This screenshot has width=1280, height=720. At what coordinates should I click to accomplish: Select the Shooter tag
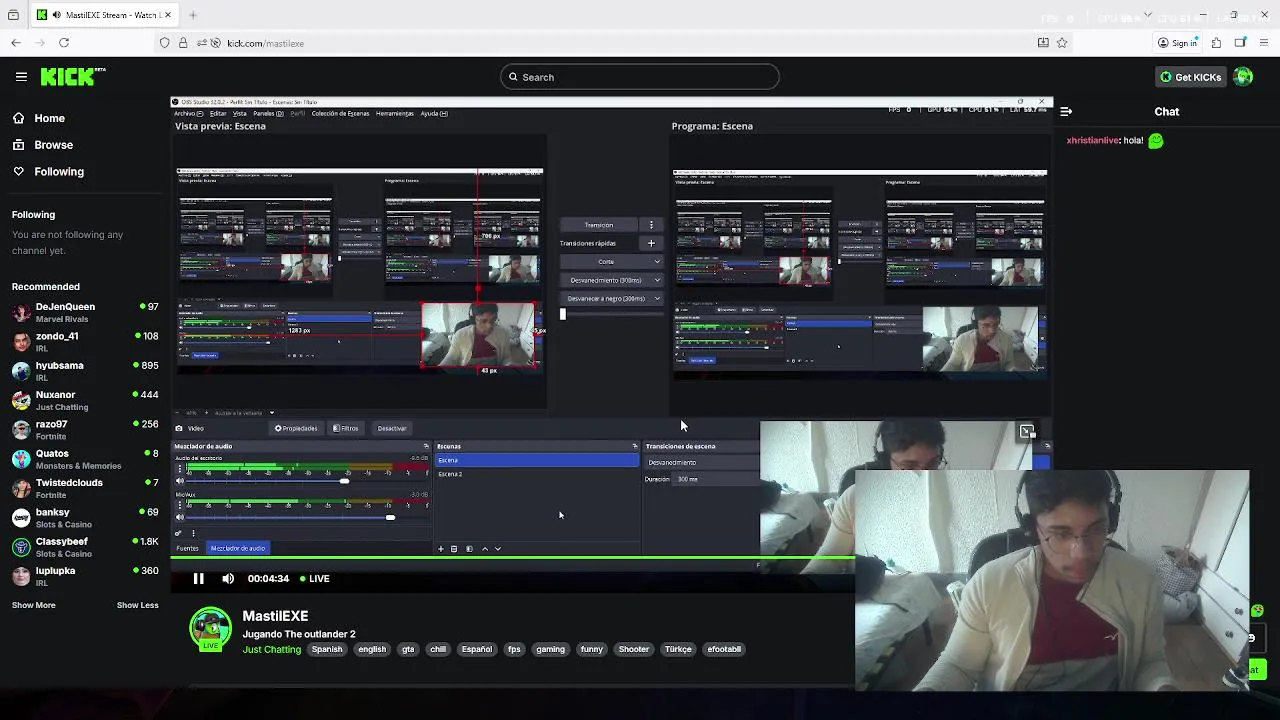[x=634, y=649]
